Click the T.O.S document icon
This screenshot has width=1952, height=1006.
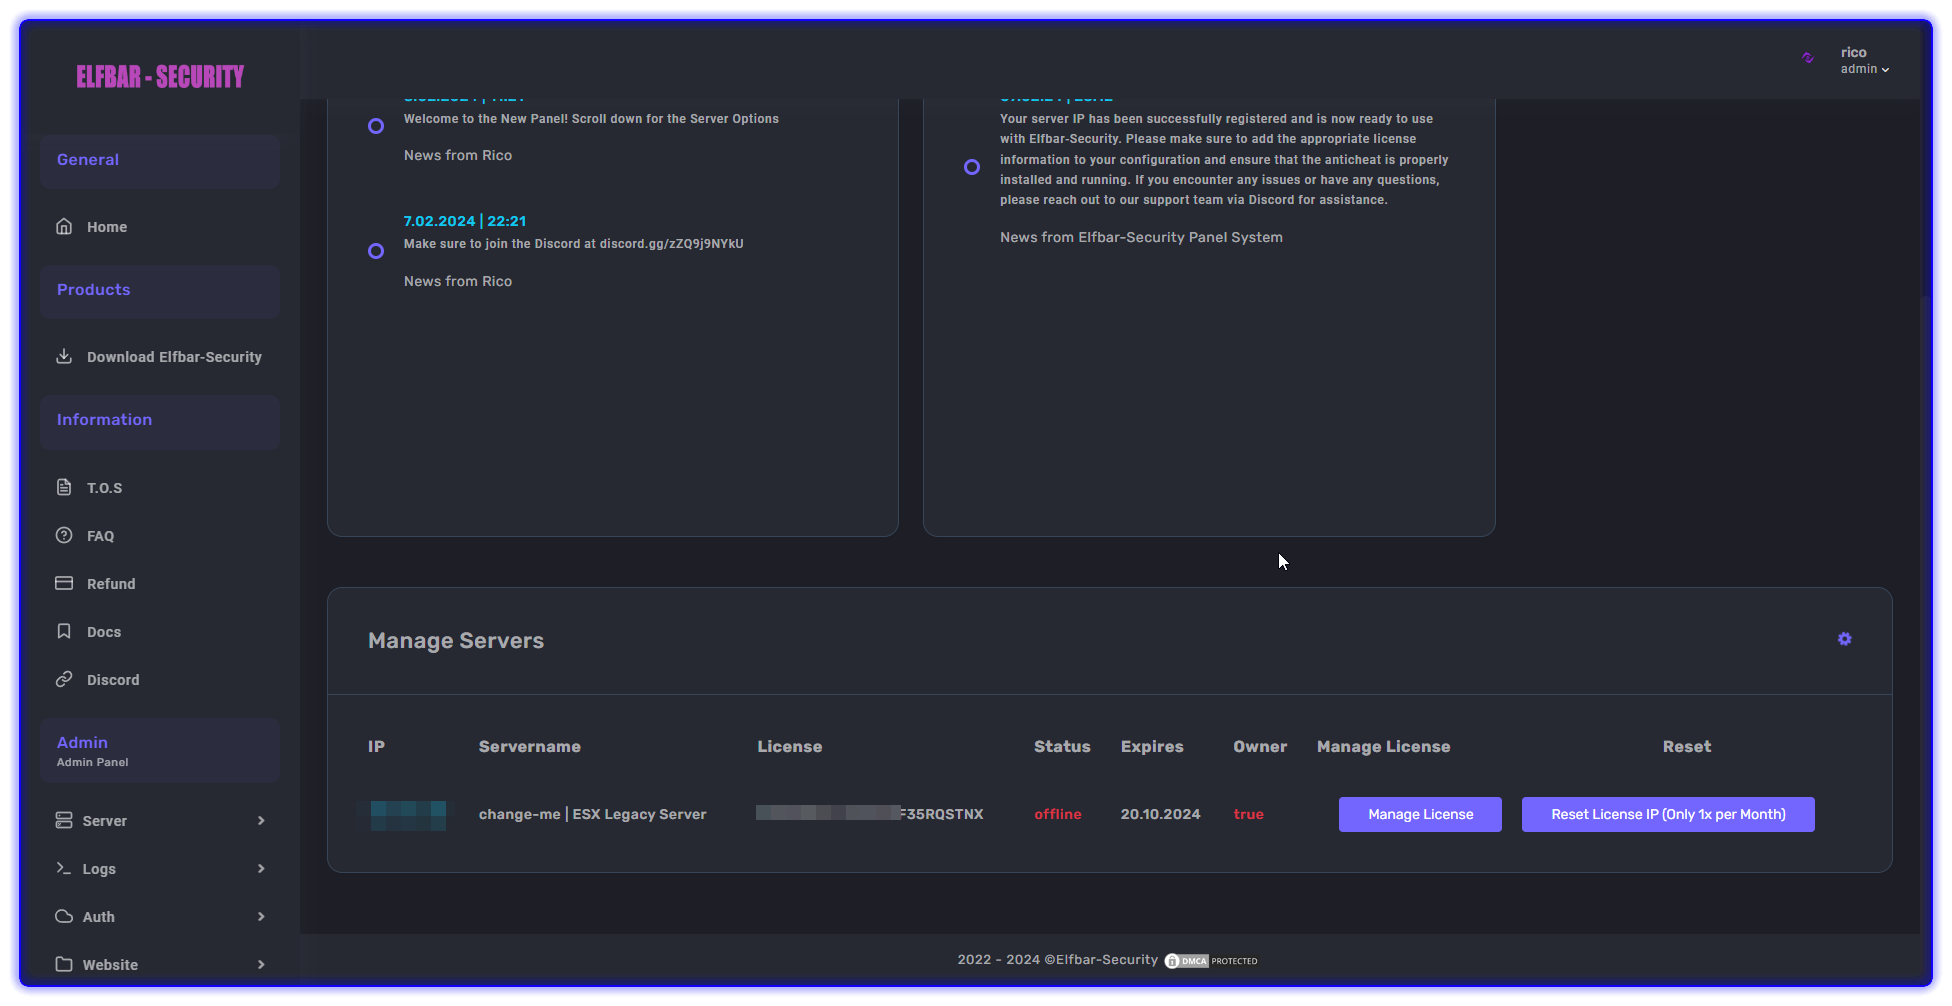click(64, 487)
